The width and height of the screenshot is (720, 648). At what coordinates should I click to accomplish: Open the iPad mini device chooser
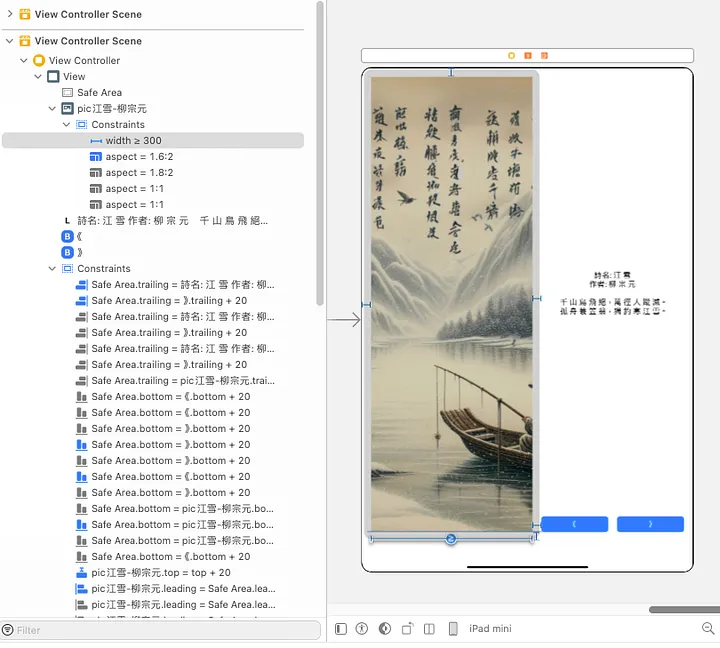pos(490,629)
